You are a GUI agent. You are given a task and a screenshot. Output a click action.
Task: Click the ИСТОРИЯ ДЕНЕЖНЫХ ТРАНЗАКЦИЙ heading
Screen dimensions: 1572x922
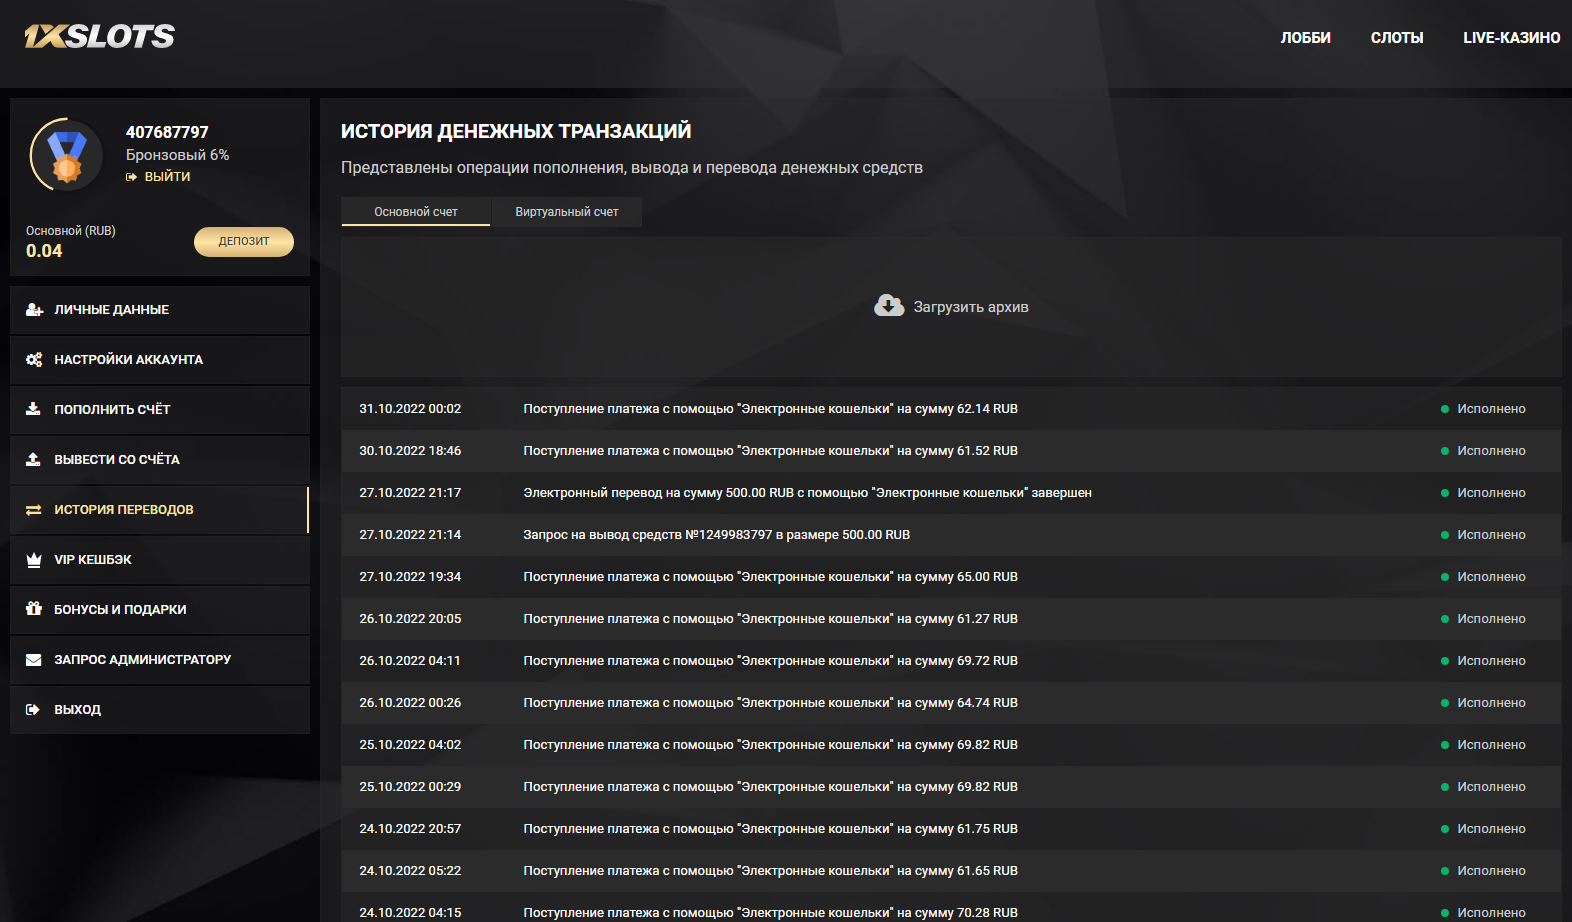tap(516, 131)
